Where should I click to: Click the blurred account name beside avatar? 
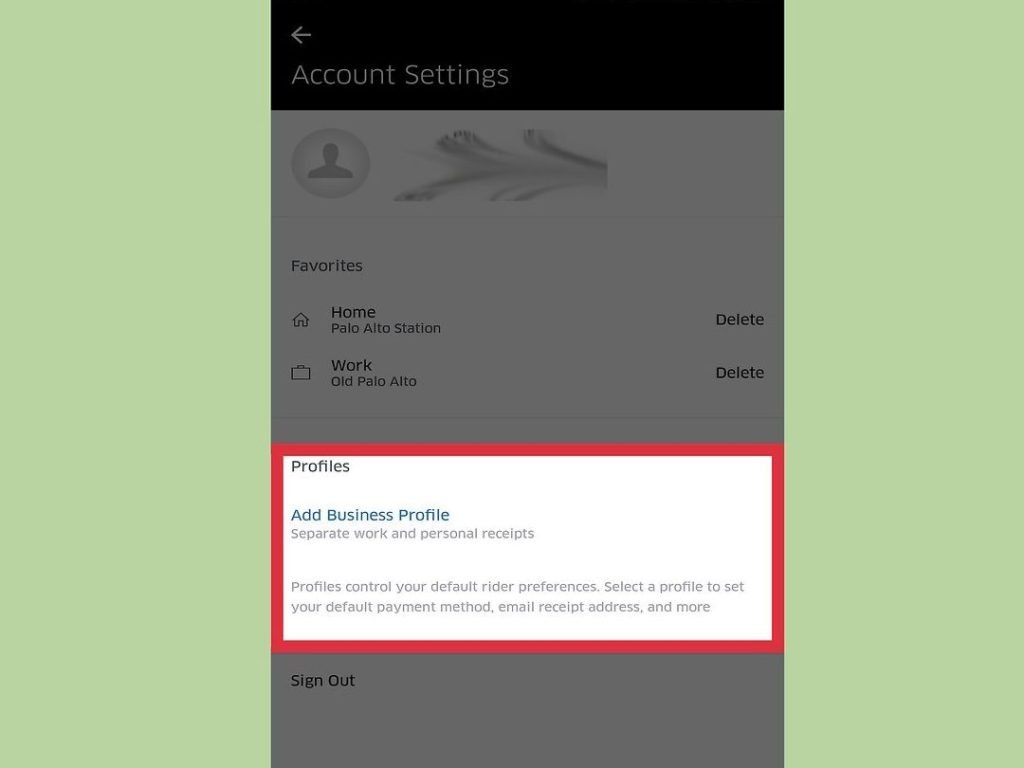pyautogui.click(x=501, y=165)
